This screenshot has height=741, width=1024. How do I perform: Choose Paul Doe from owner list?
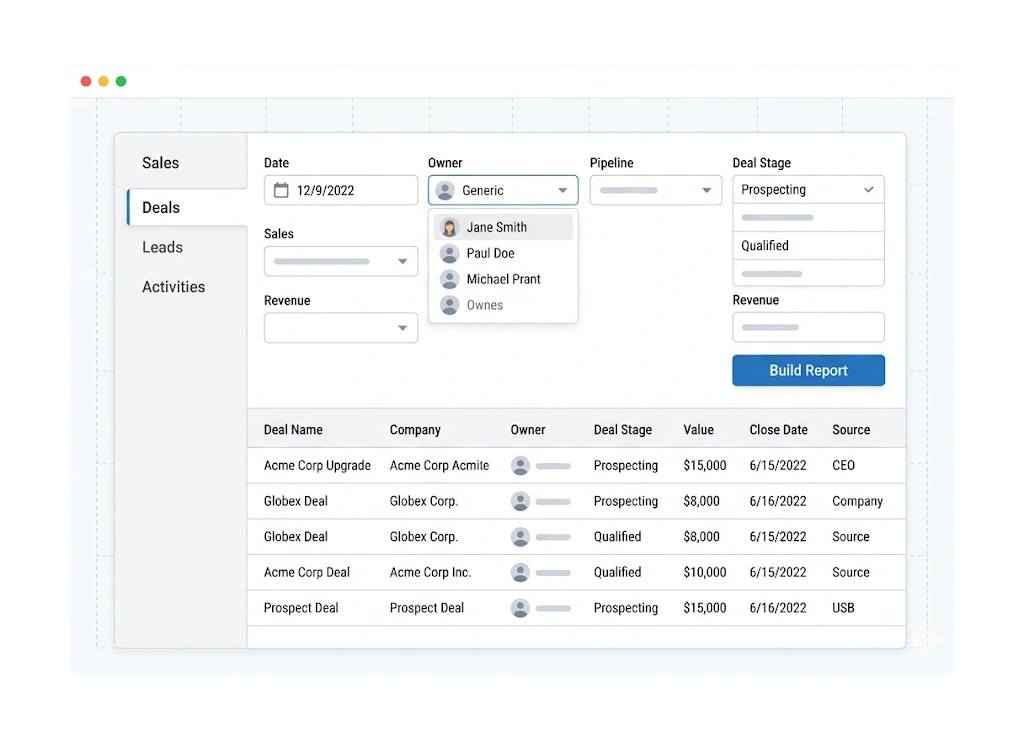tap(504, 253)
